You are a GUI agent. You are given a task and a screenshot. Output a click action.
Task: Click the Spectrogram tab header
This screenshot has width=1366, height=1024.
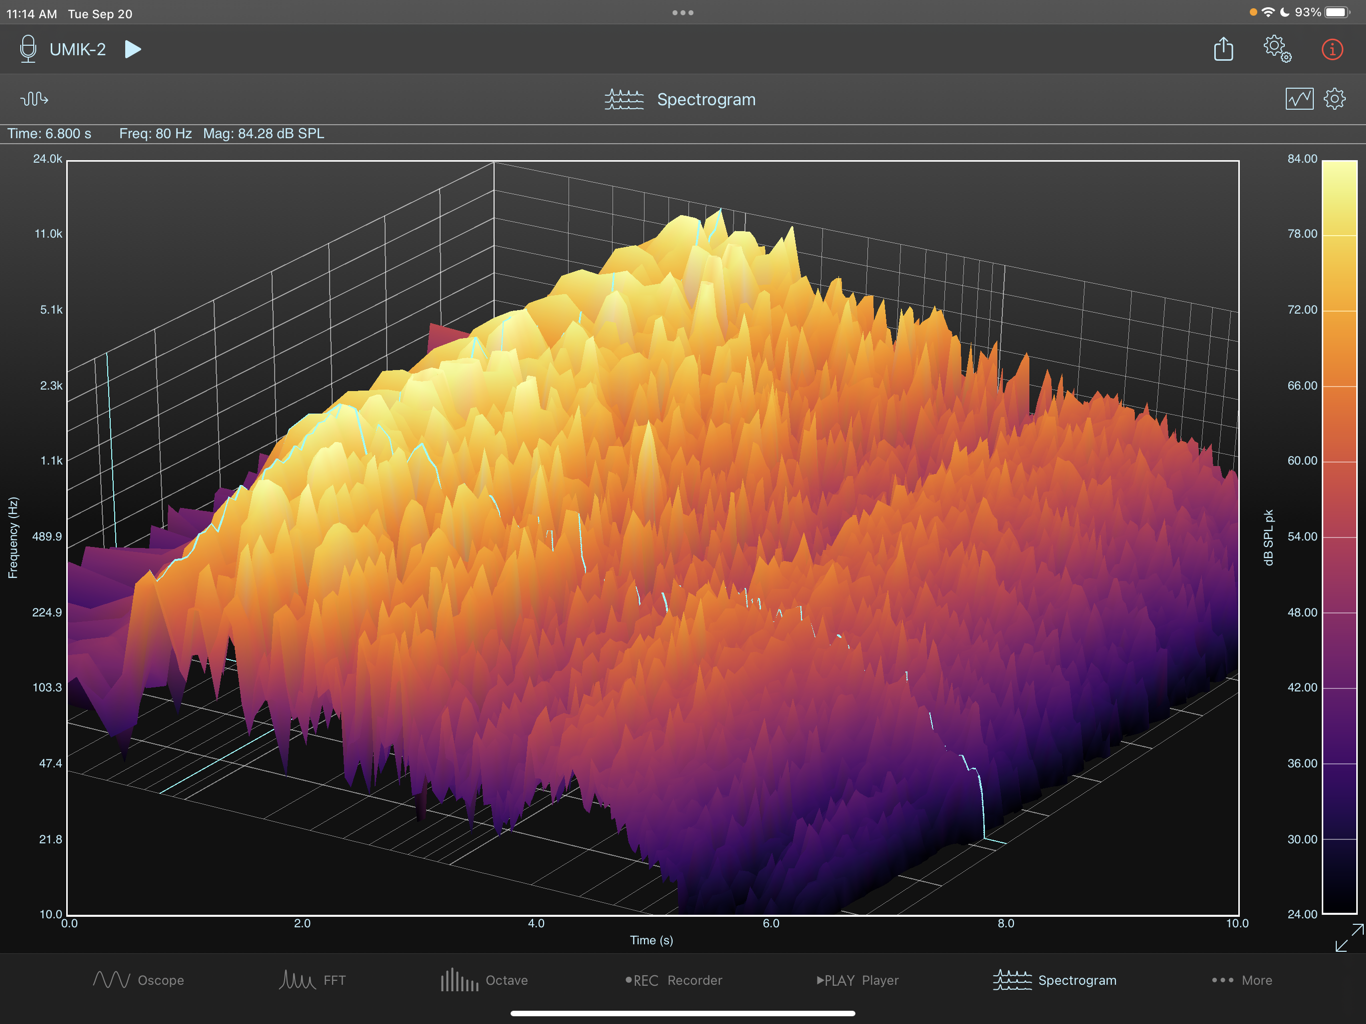click(x=681, y=99)
